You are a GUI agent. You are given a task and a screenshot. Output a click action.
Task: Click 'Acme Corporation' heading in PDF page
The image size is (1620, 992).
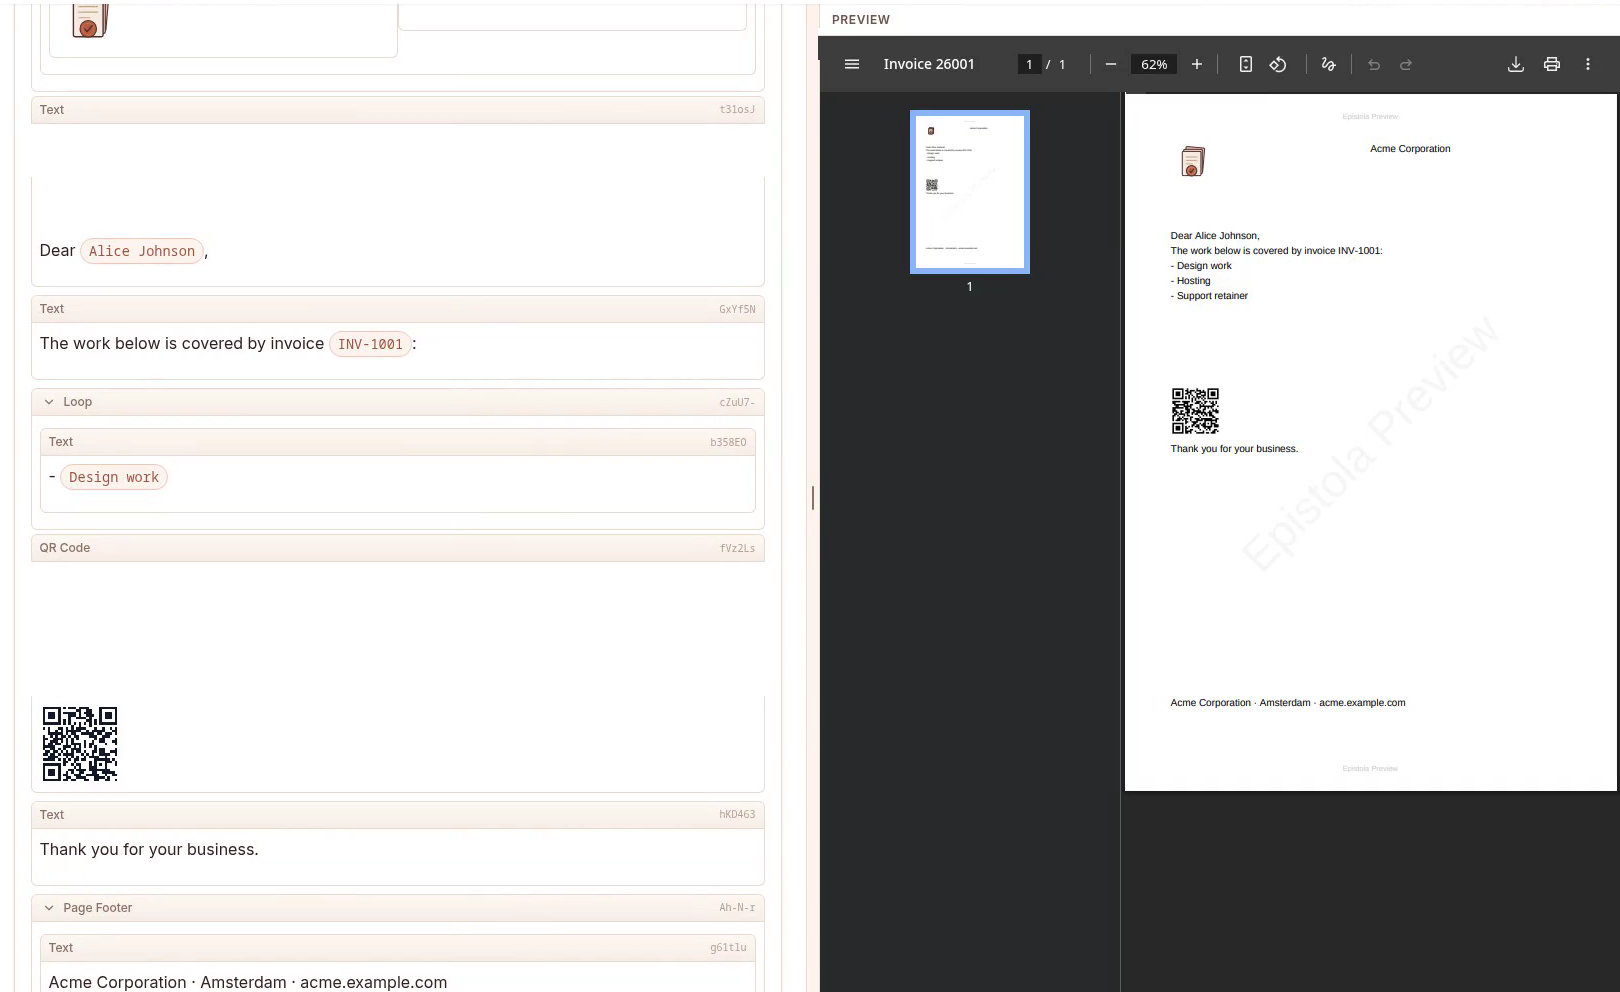click(x=1410, y=149)
